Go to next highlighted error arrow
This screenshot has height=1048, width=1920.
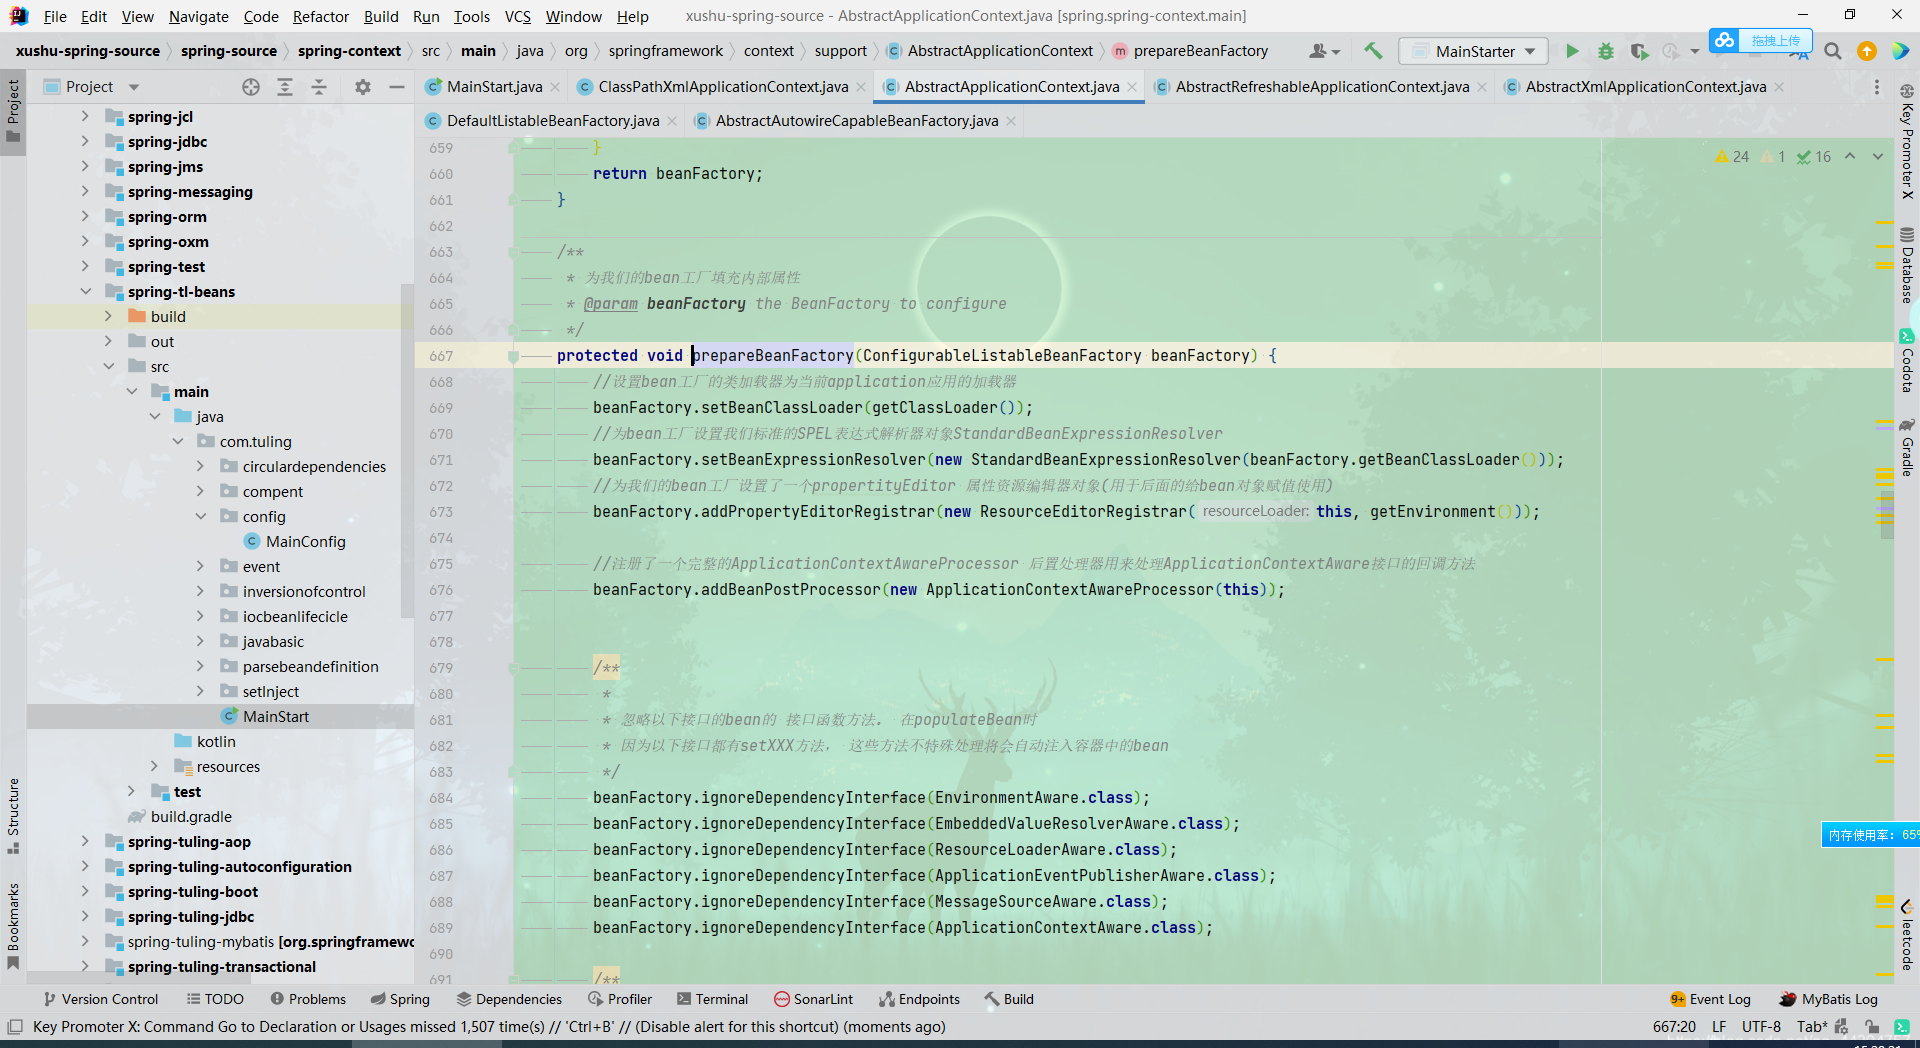click(x=1878, y=156)
